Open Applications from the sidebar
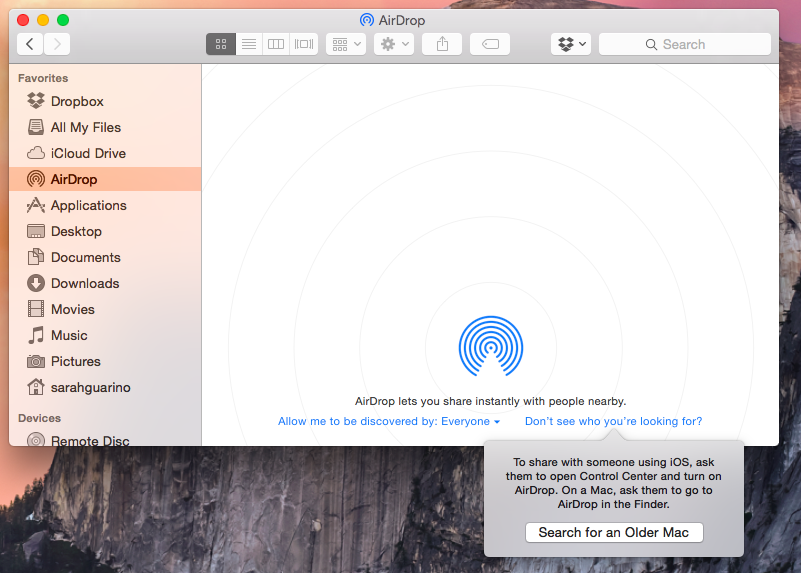 click(88, 205)
